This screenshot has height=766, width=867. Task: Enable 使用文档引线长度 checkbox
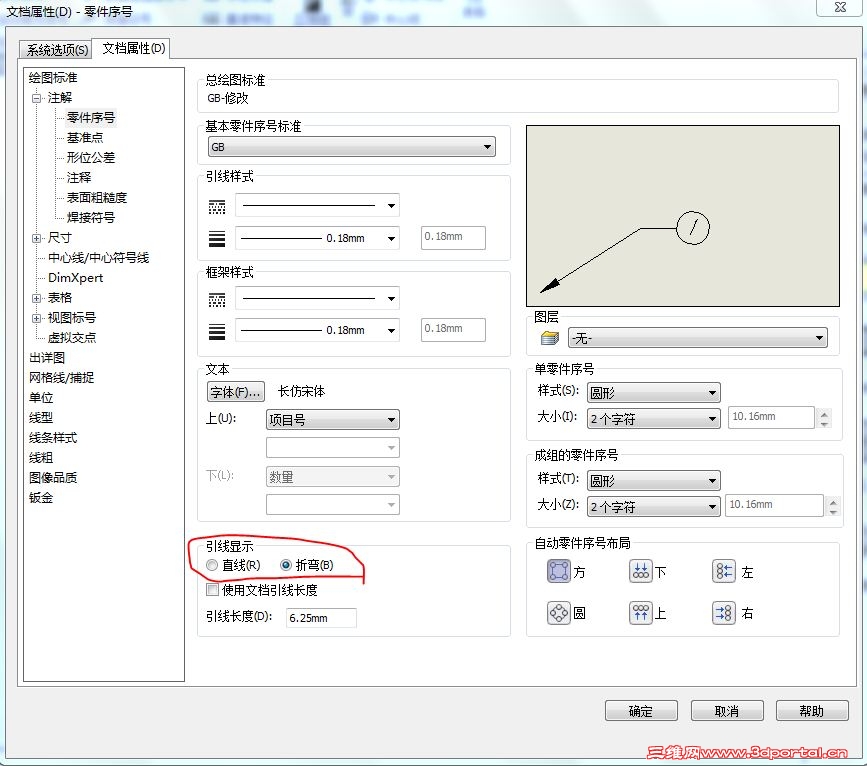212,590
